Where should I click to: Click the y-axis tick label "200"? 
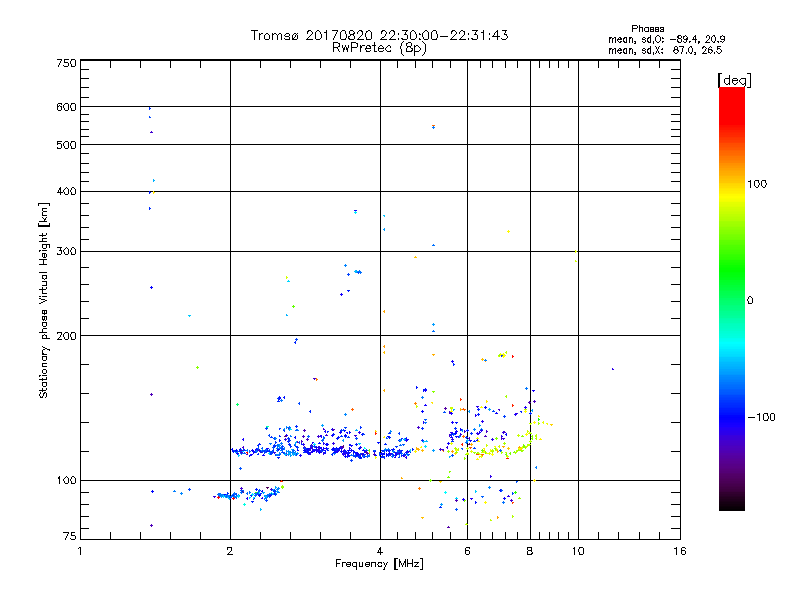(x=66, y=336)
